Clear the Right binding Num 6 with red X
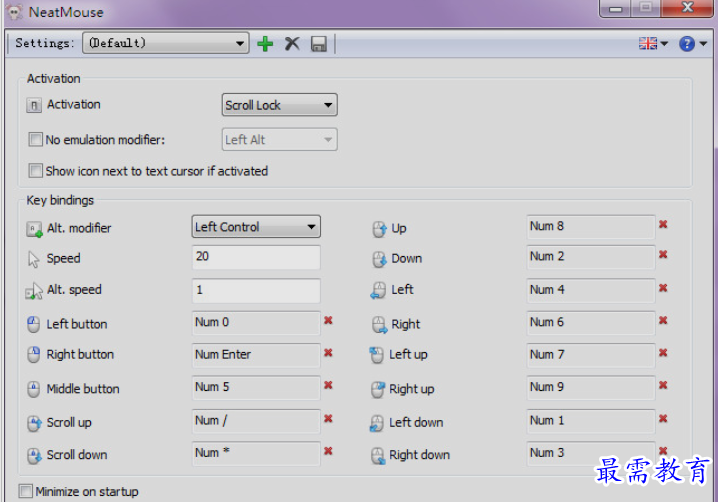The image size is (718, 502). pyautogui.click(x=663, y=320)
